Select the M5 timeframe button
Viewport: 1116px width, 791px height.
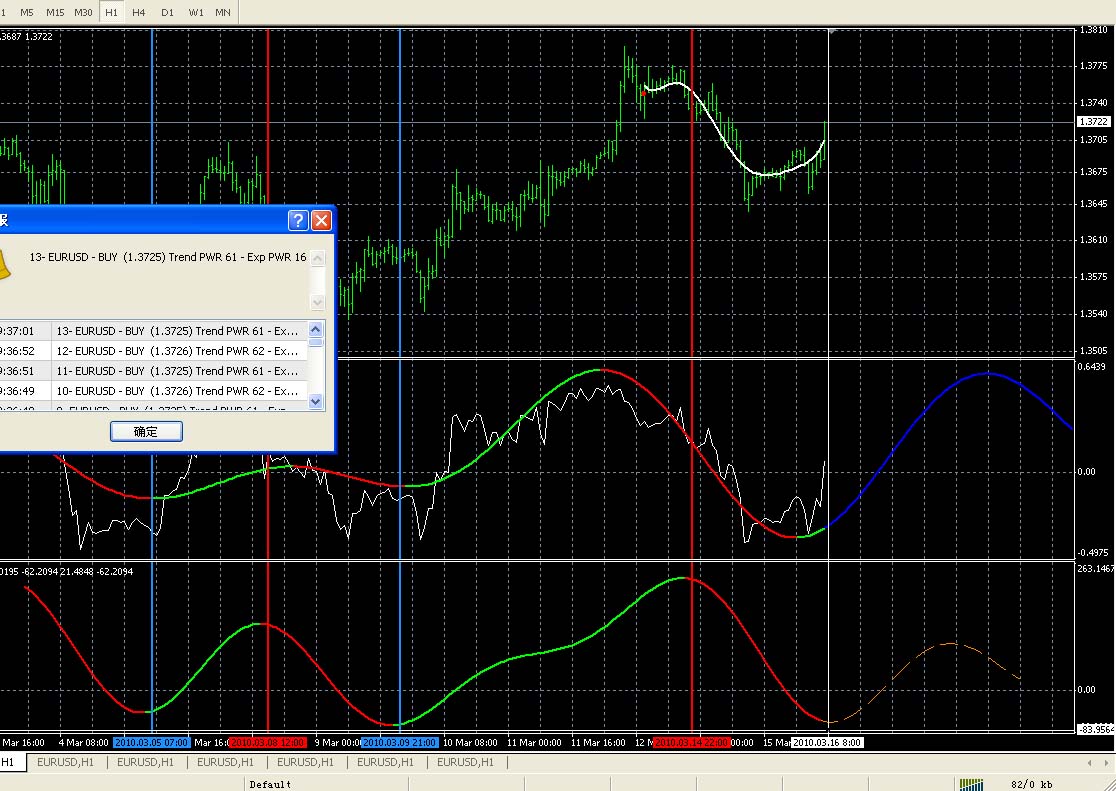point(26,12)
